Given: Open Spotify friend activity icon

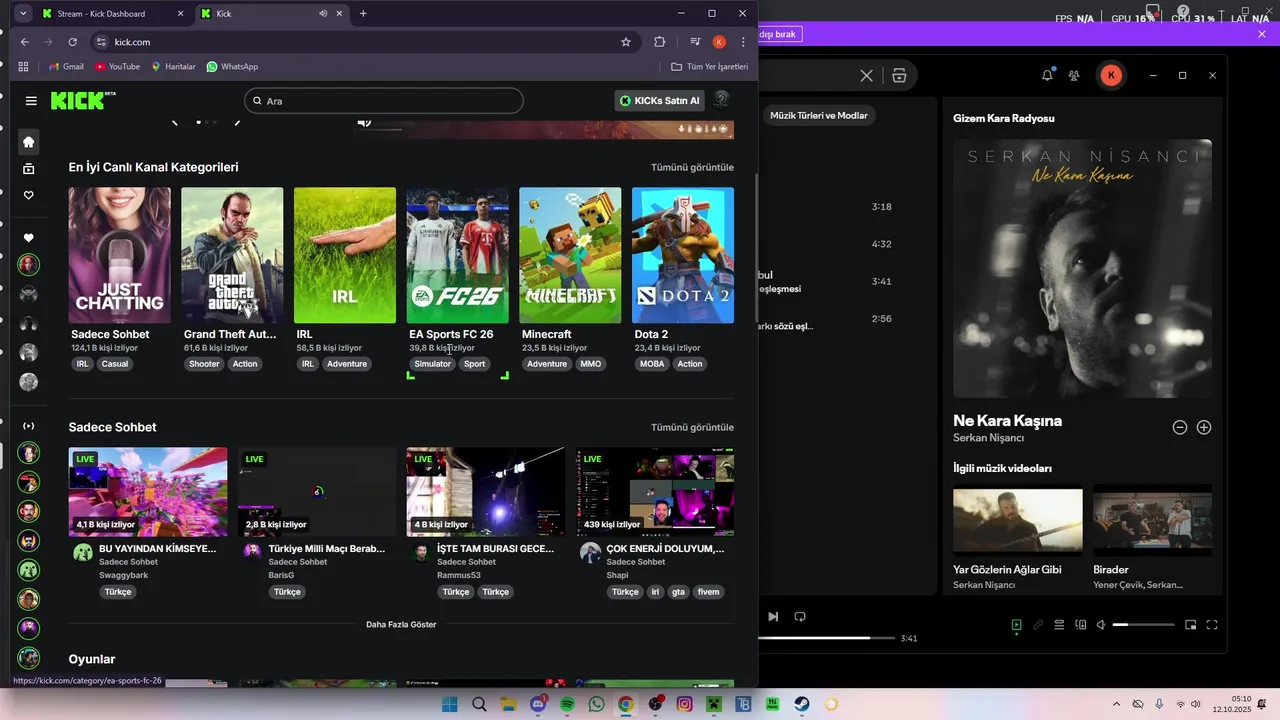Looking at the screenshot, I should tap(1074, 75).
